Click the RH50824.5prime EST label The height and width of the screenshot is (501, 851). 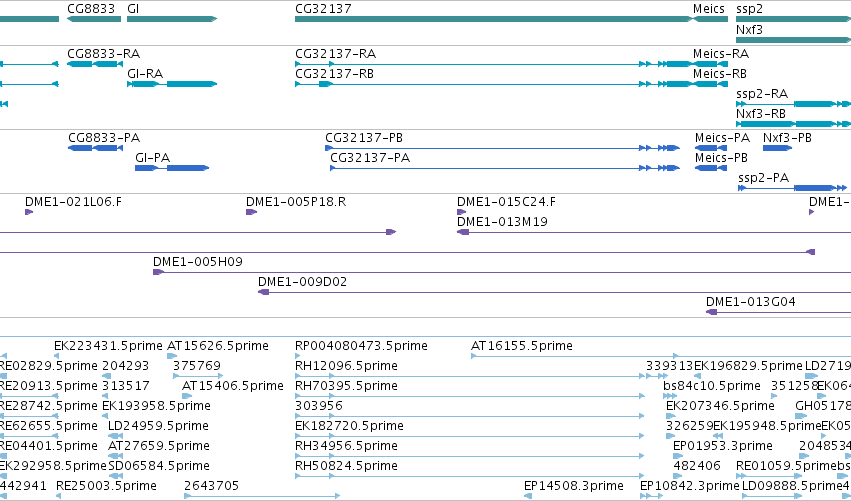pyautogui.click(x=346, y=467)
